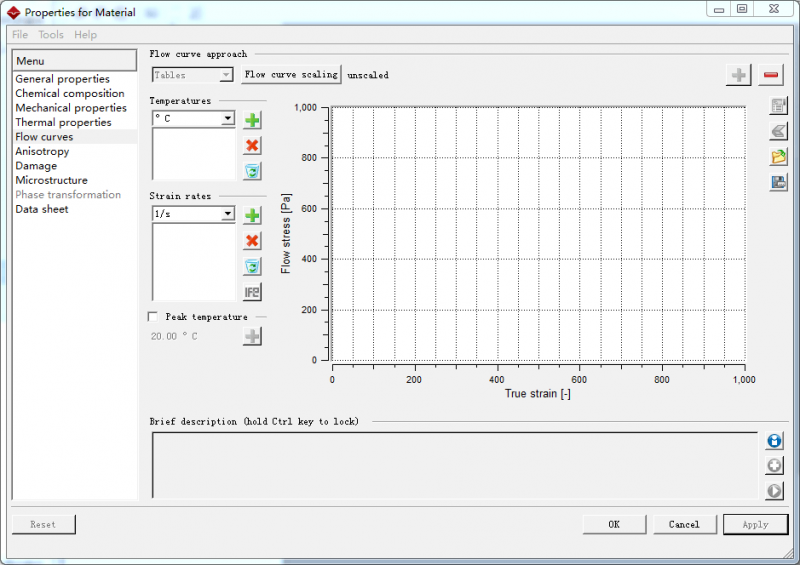The image size is (800, 565).
Task: Open table sheet icon beside chart
Action: 779,106
